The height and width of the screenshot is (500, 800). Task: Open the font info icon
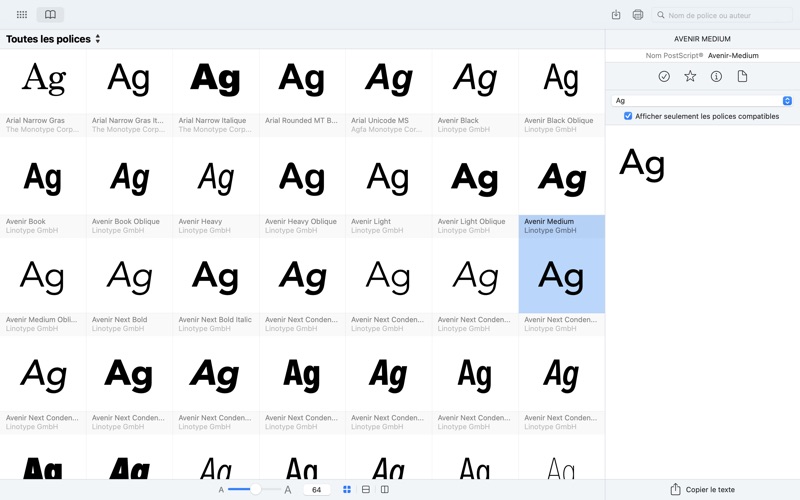(716, 77)
